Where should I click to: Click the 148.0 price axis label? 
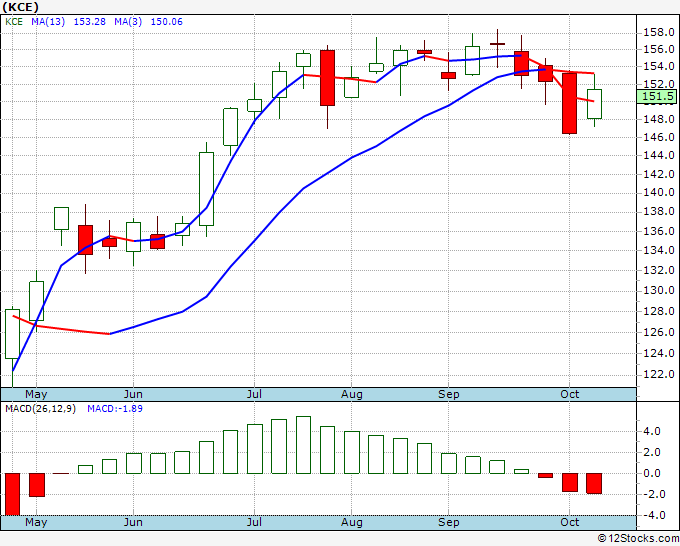(658, 119)
